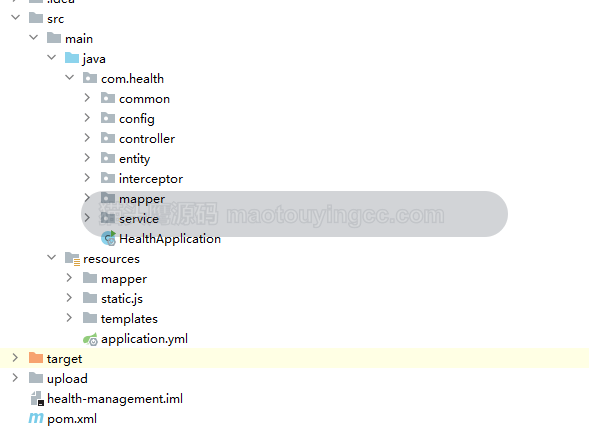Image resolution: width=589 pixels, height=428 pixels.
Task: Click the Maven pom.xml icon
Action: tap(36, 418)
